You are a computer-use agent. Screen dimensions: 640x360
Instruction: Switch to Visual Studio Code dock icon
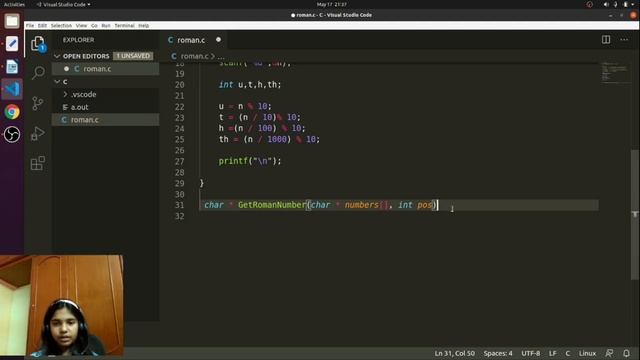pyautogui.click(x=12, y=89)
